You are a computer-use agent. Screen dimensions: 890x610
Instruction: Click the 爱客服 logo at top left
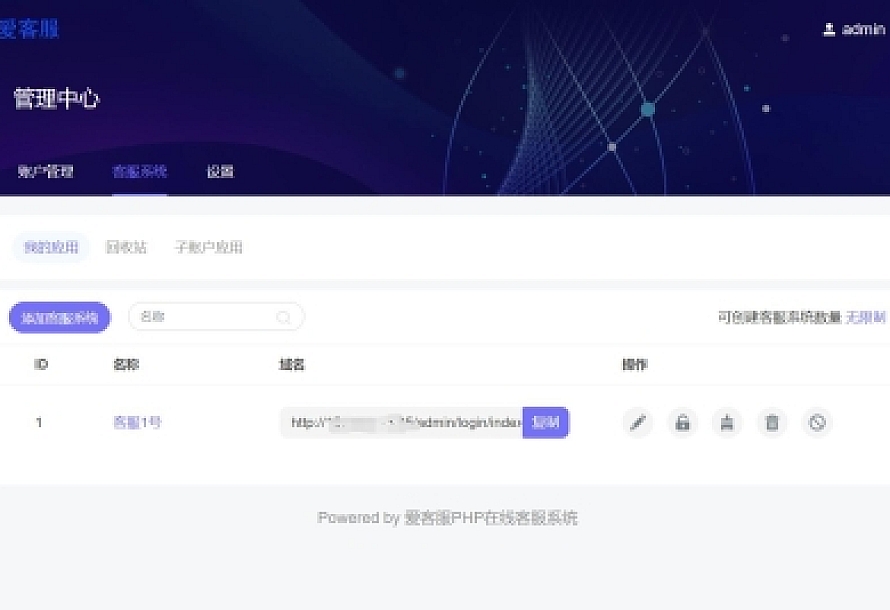click(x=29, y=30)
